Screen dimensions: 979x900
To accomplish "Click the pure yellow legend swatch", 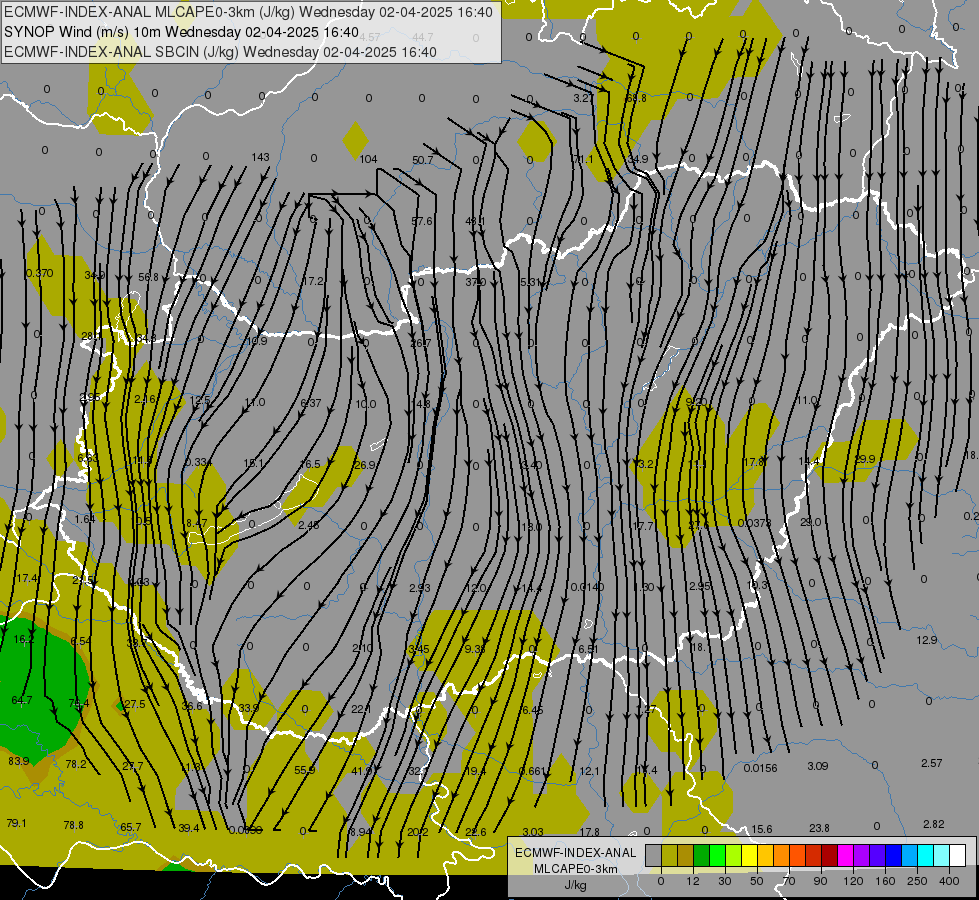I will pyautogui.click(x=749, y=856).
